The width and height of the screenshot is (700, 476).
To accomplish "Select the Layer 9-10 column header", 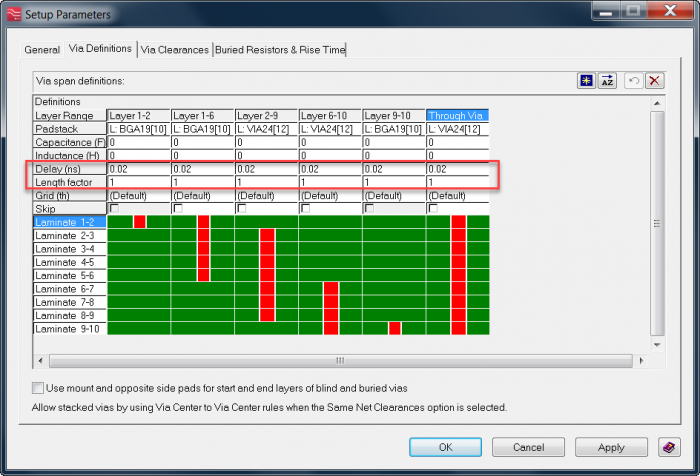I will pos(394,116).
